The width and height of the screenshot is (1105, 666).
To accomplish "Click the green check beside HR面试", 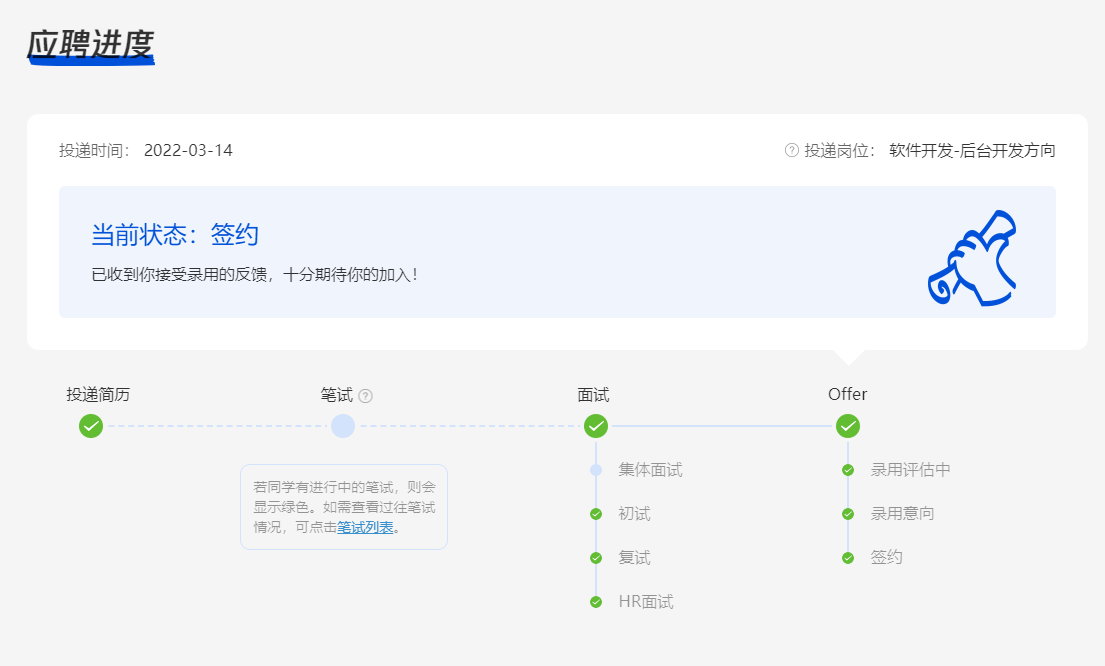I will click(596, 602).
